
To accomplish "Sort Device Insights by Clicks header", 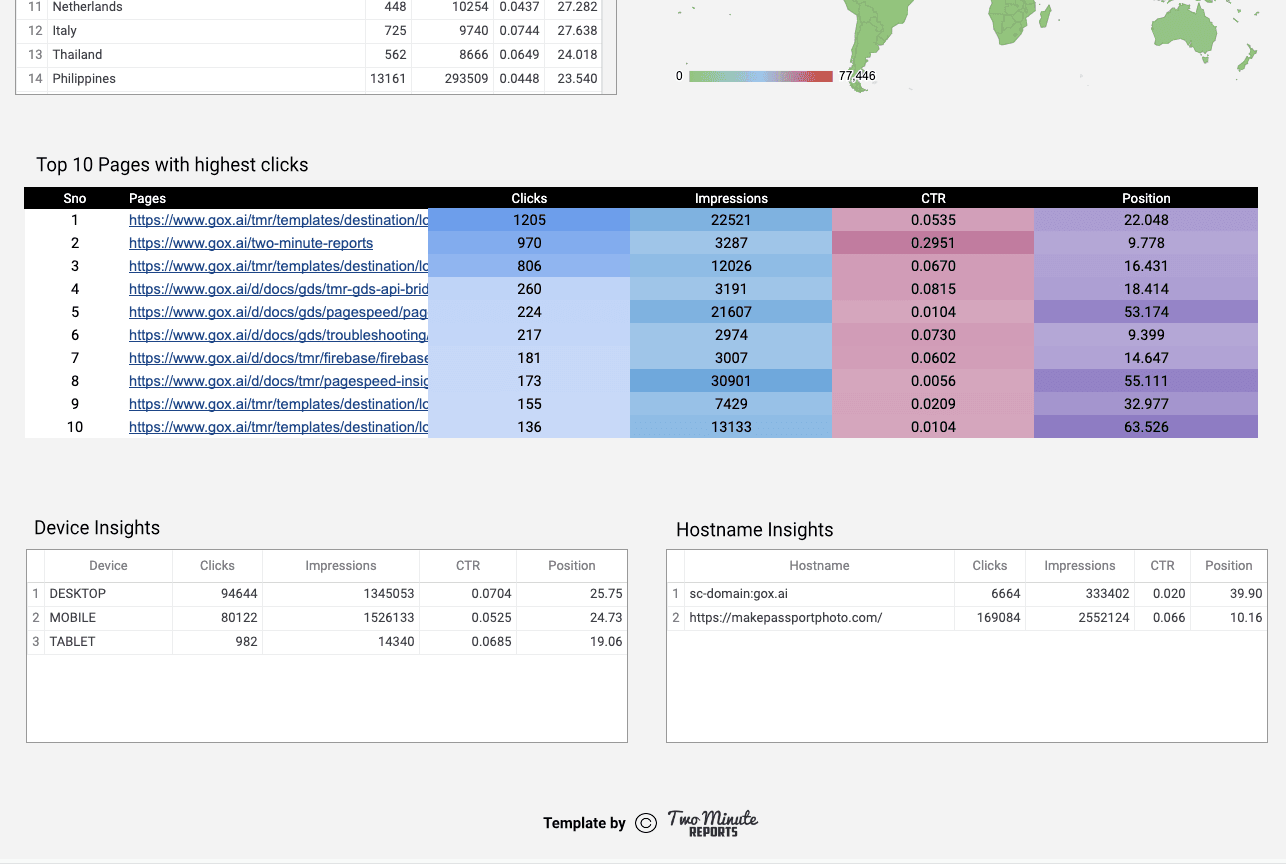I will [217, 566].
